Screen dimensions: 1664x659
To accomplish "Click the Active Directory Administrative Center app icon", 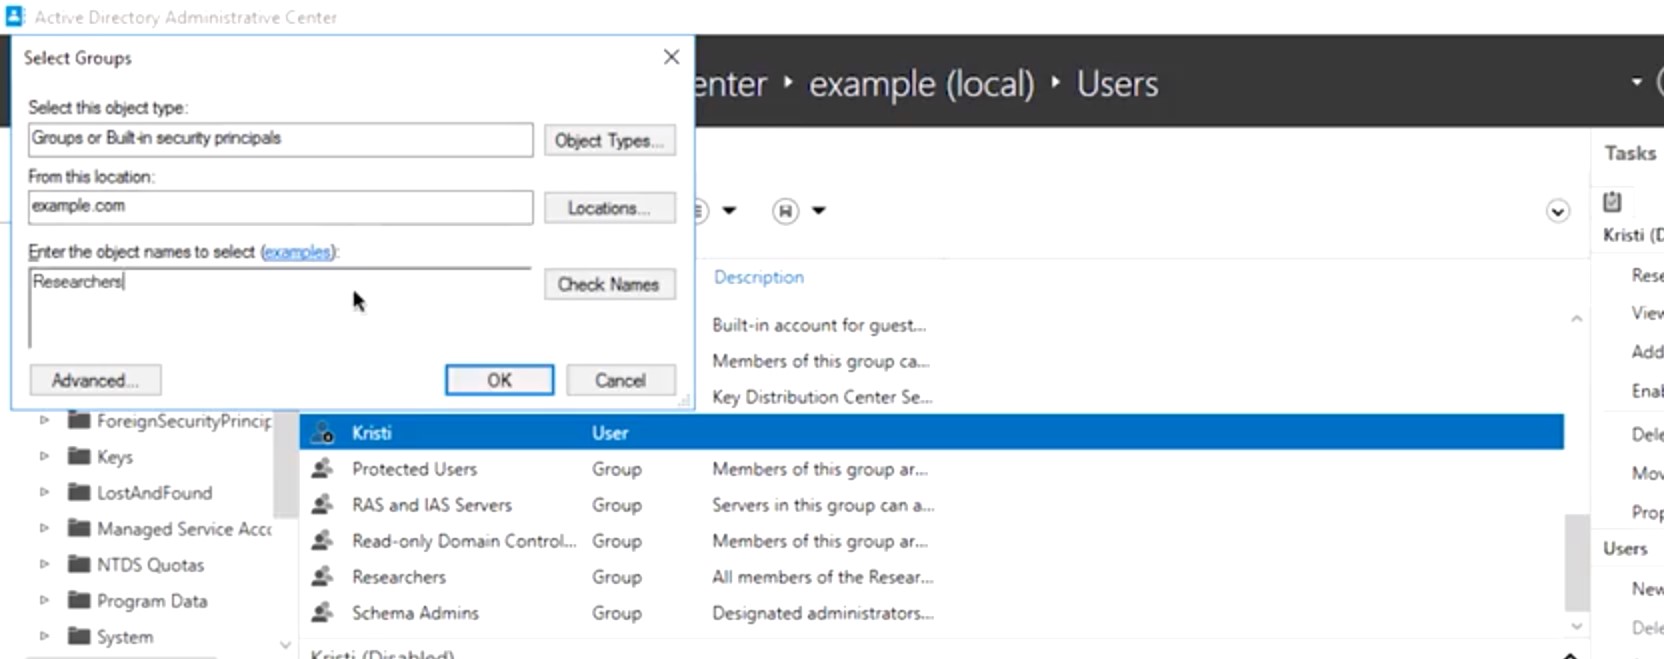I will (15, 16).
